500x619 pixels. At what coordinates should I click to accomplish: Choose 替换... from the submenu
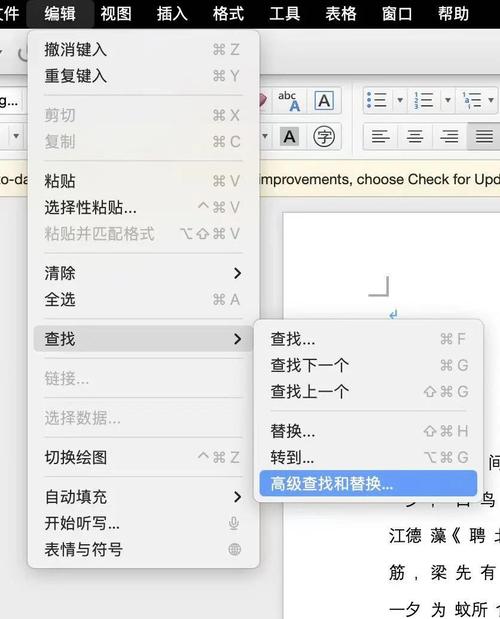click(x=368, y=431)
